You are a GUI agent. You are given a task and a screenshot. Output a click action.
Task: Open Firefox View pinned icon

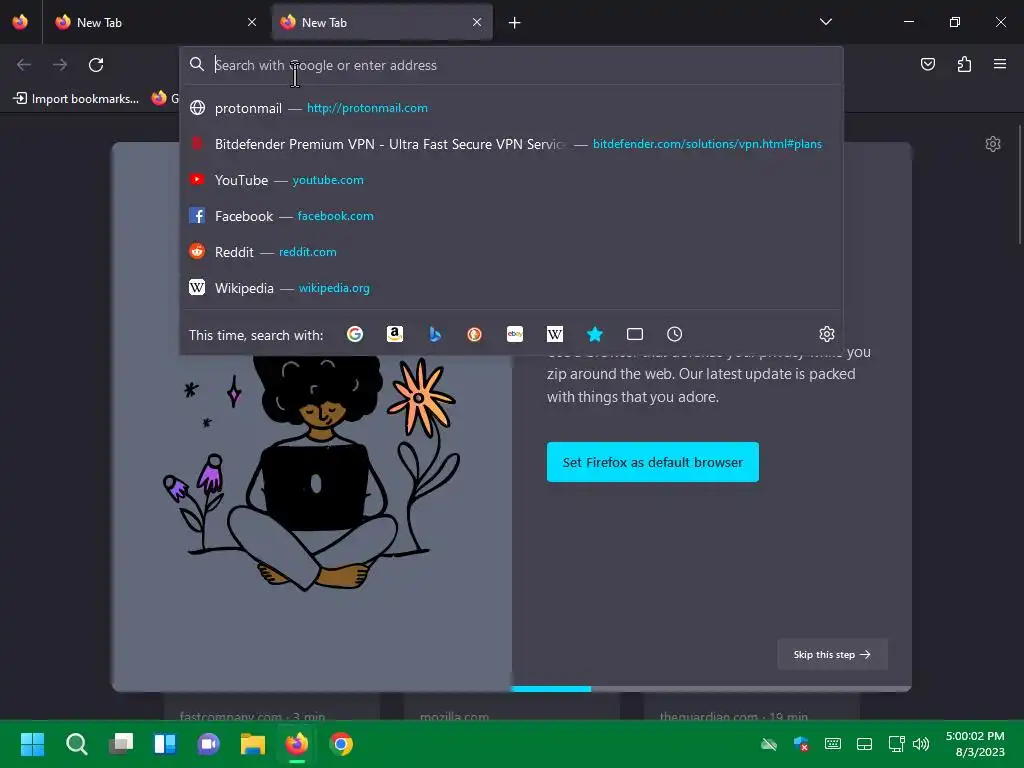click(x=20, y=22)
